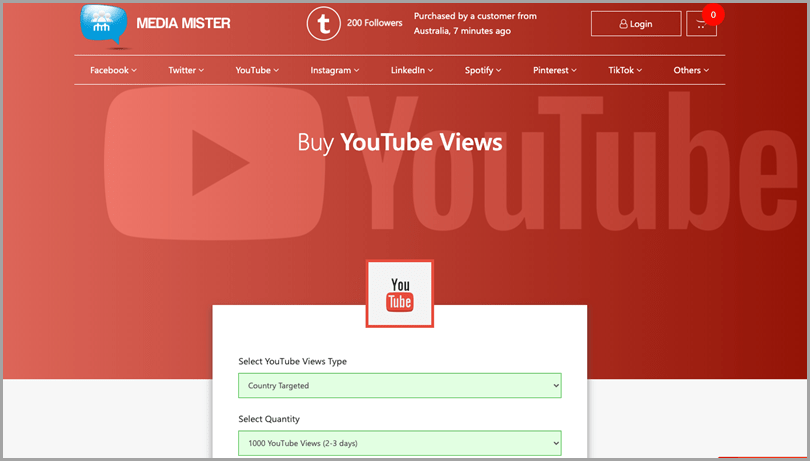The width and height of the screenshot is (810, 461).
Task: Open the Facebook menu
Action: 113,70
